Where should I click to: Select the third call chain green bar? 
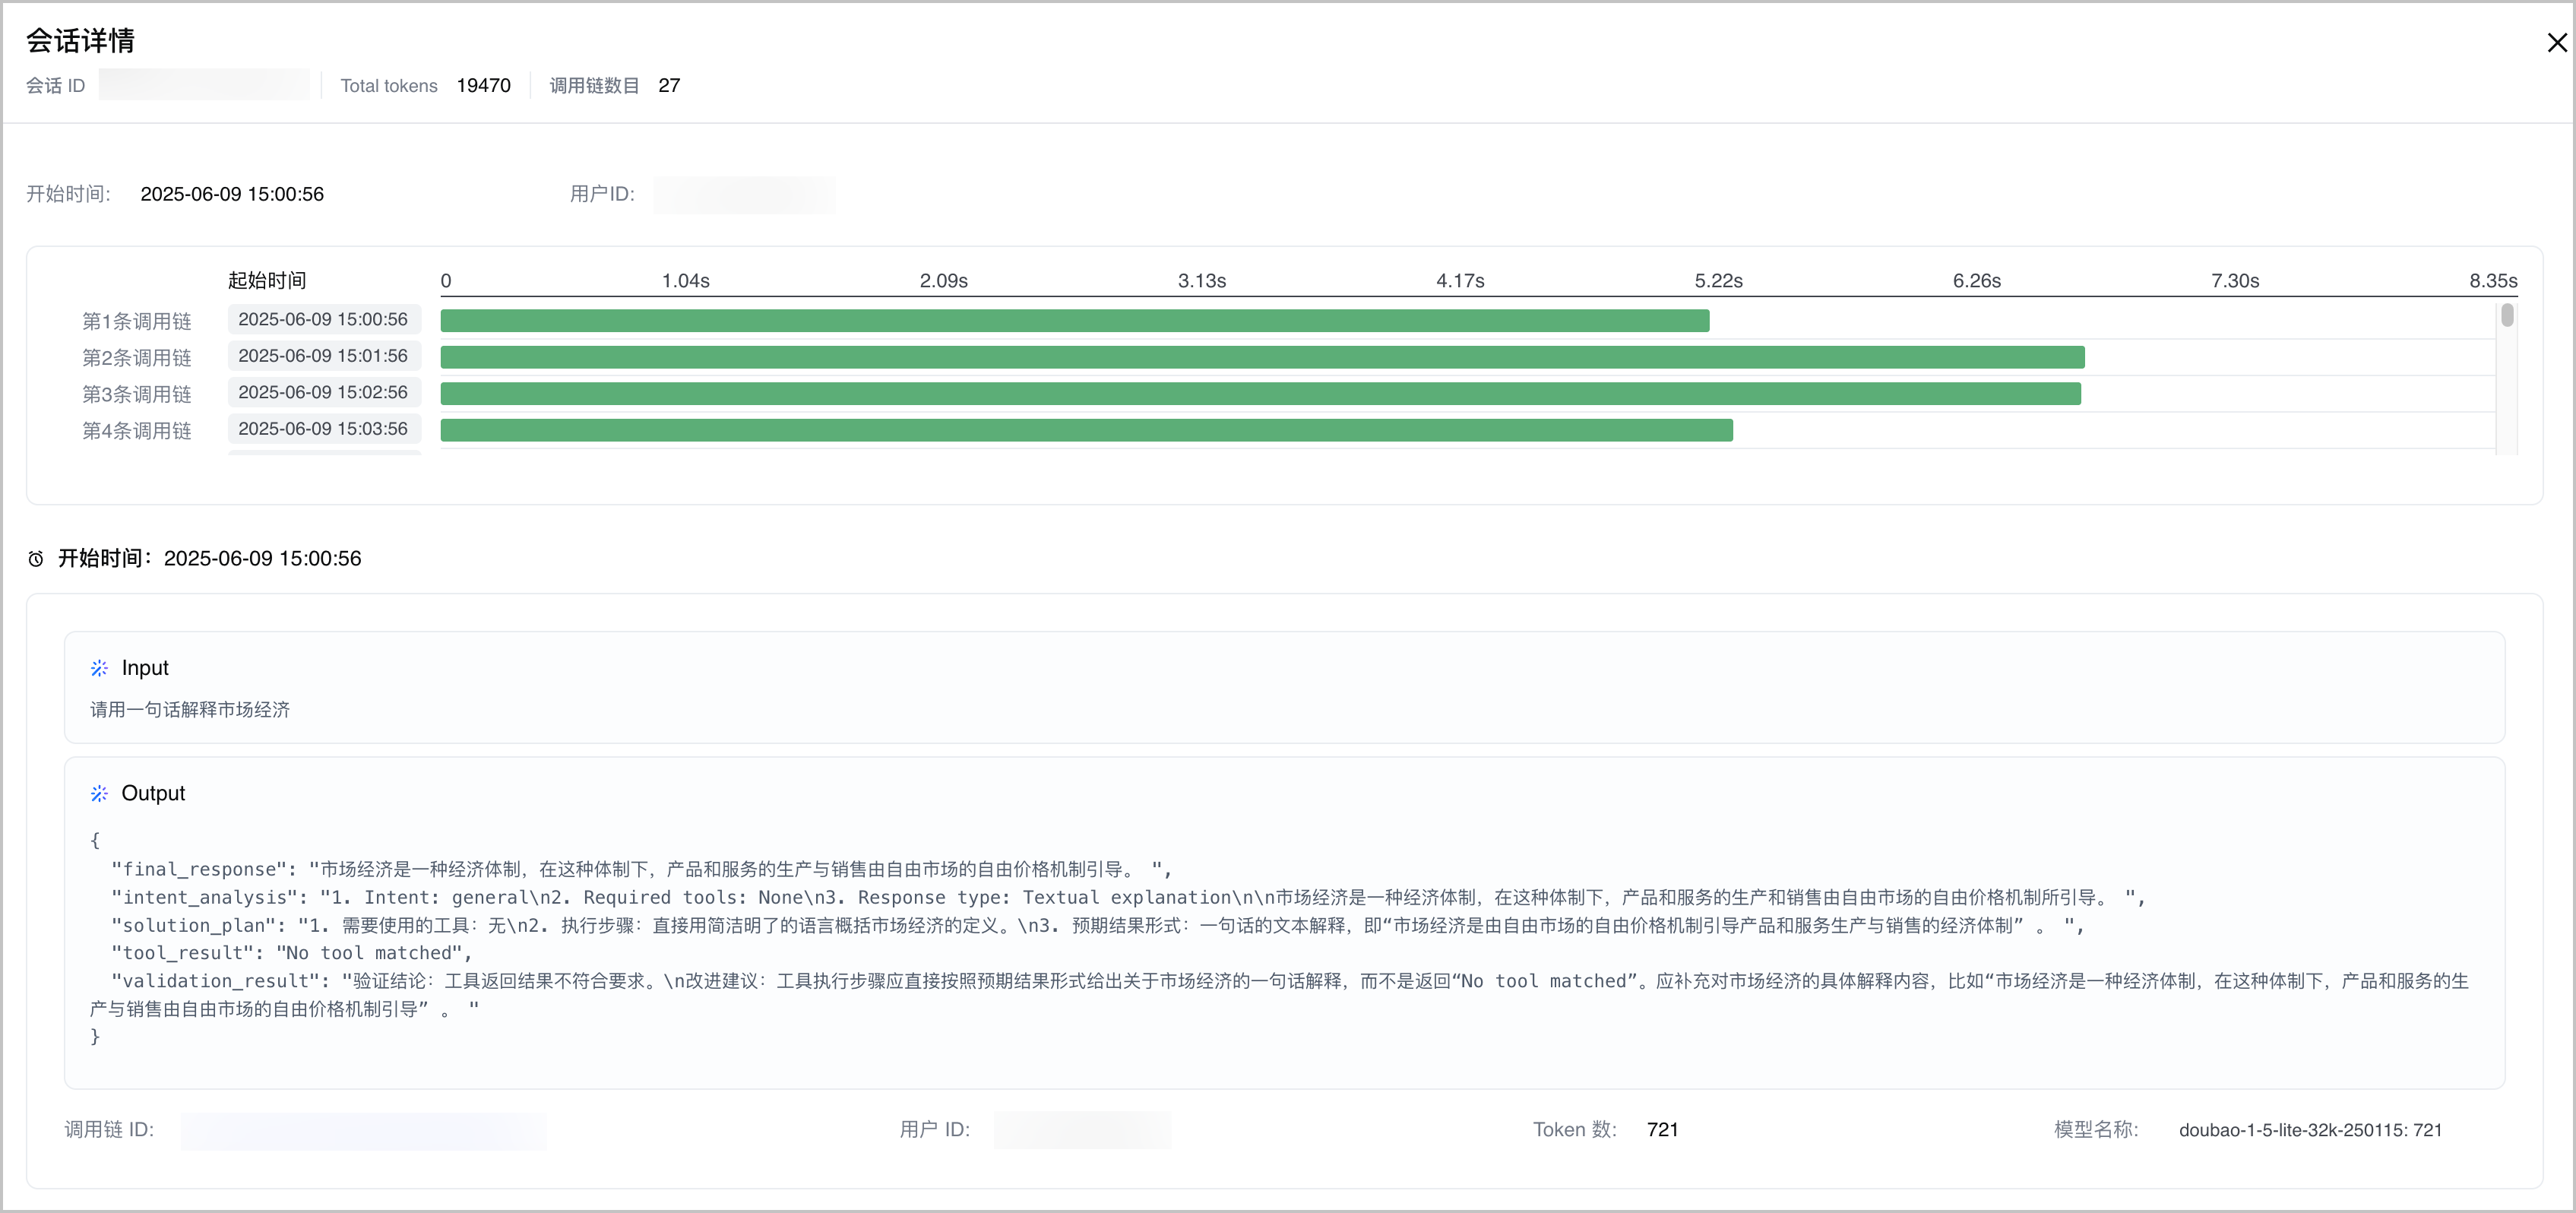[x=1259, y=394]
